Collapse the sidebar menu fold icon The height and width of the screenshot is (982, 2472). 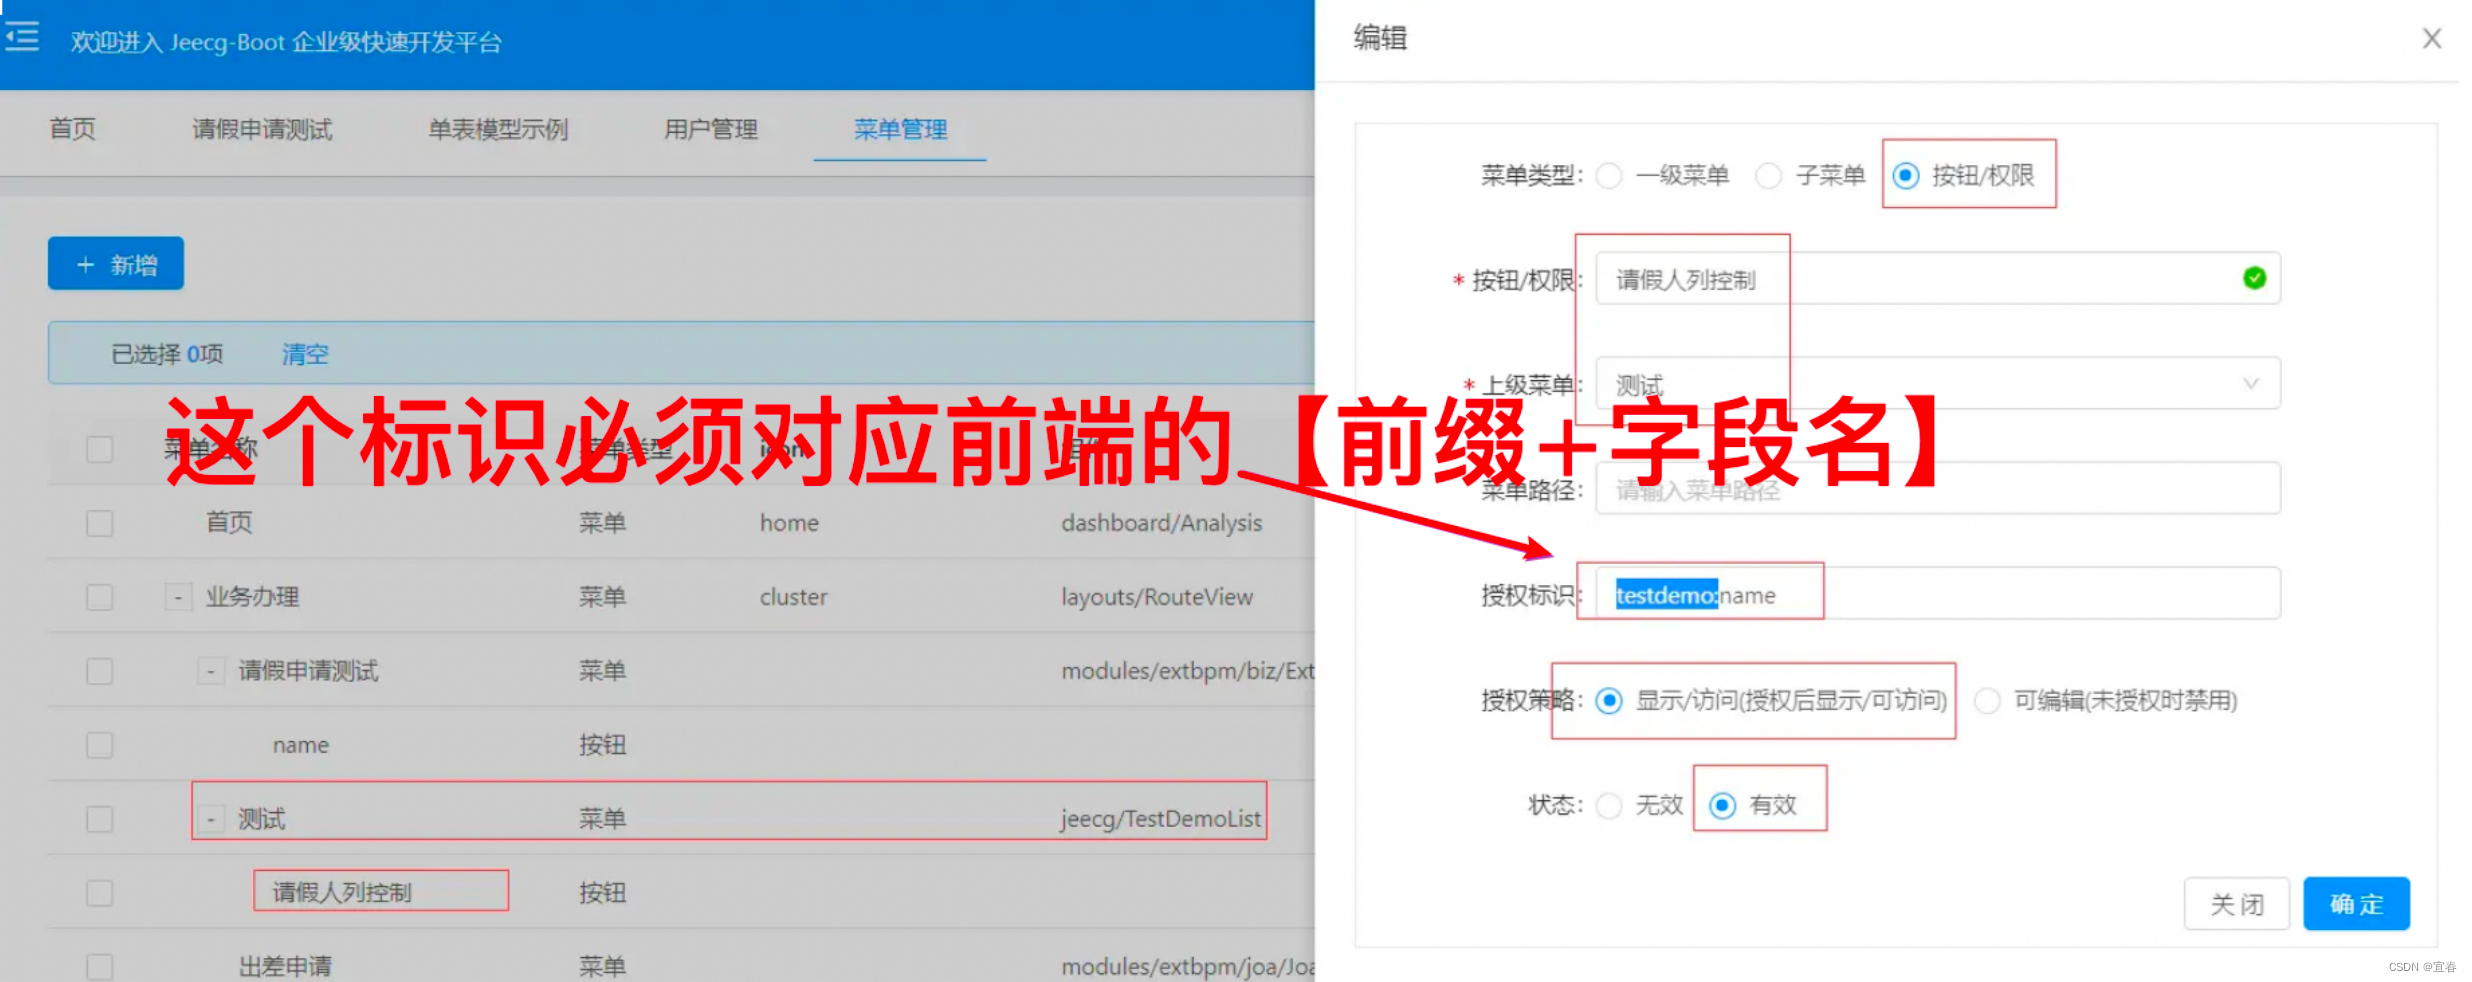[22, 38]
